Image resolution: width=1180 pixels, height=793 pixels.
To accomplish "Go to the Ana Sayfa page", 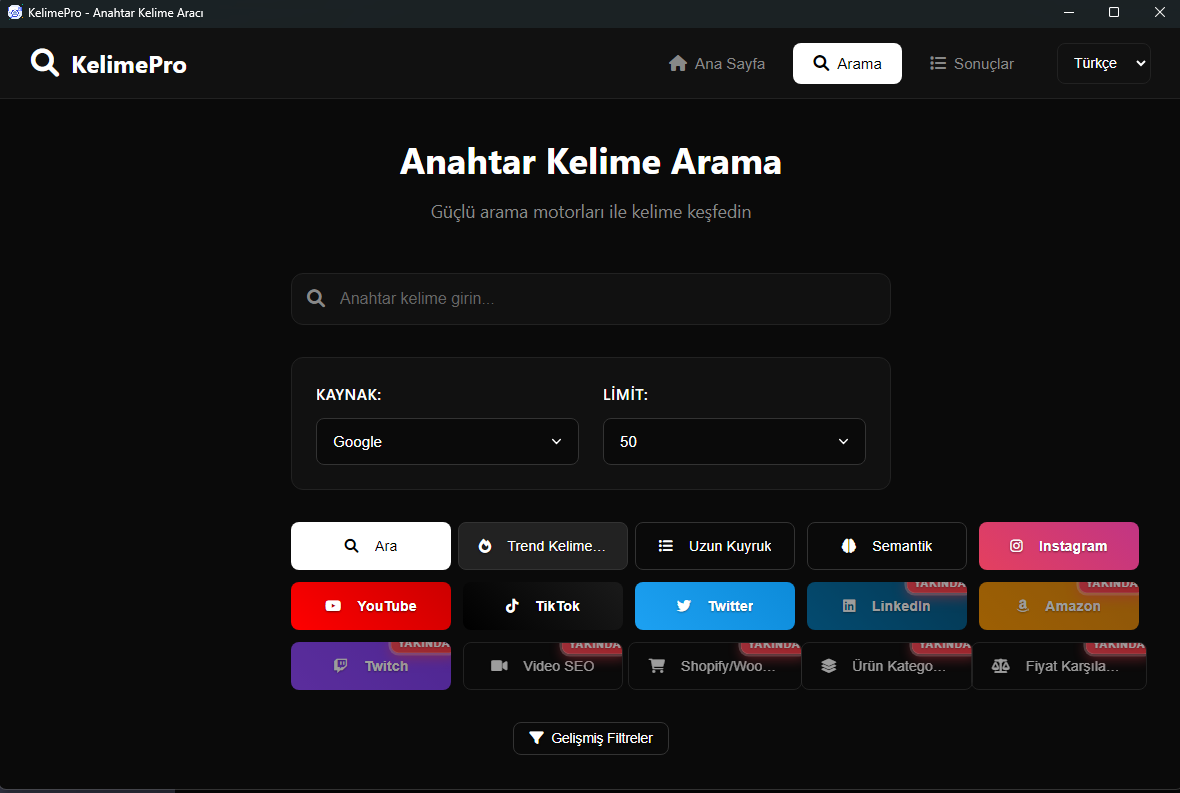I will click(x=716, y=64).
